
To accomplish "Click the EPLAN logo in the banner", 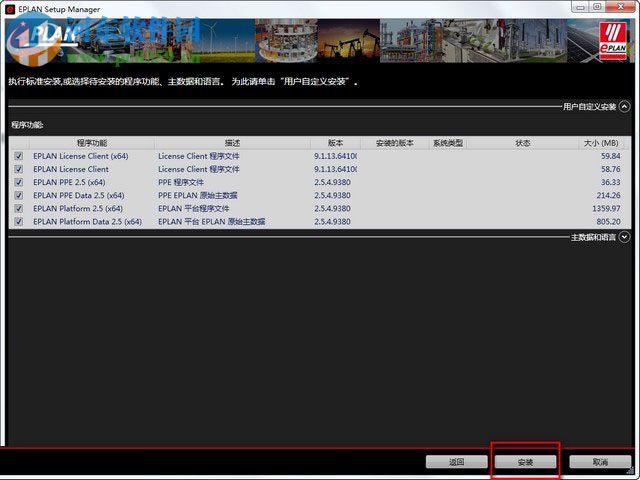I will pyautogui.click(x=613, y=41).
